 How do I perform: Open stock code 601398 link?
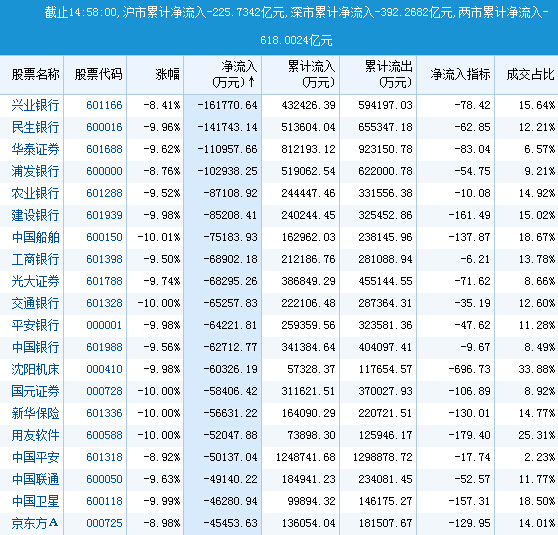pos(104,259)
